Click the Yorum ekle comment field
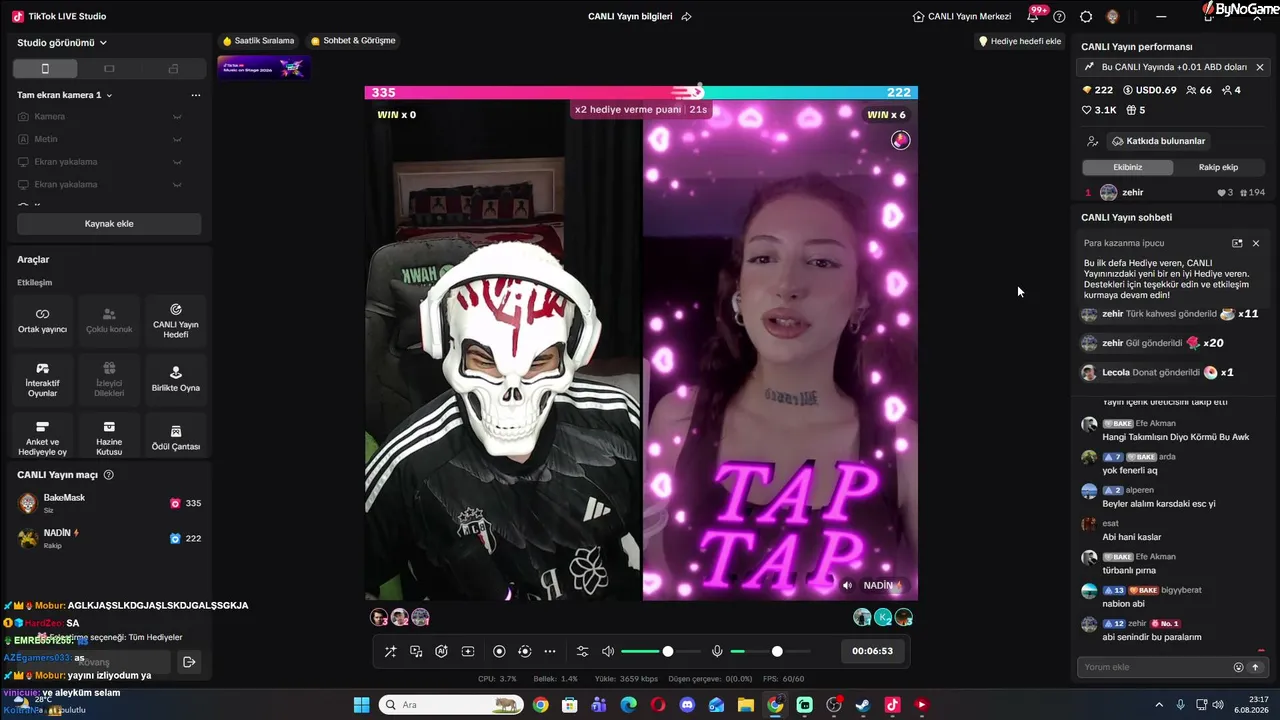This screenshot has width=1280, height=720. point(1156,667)
